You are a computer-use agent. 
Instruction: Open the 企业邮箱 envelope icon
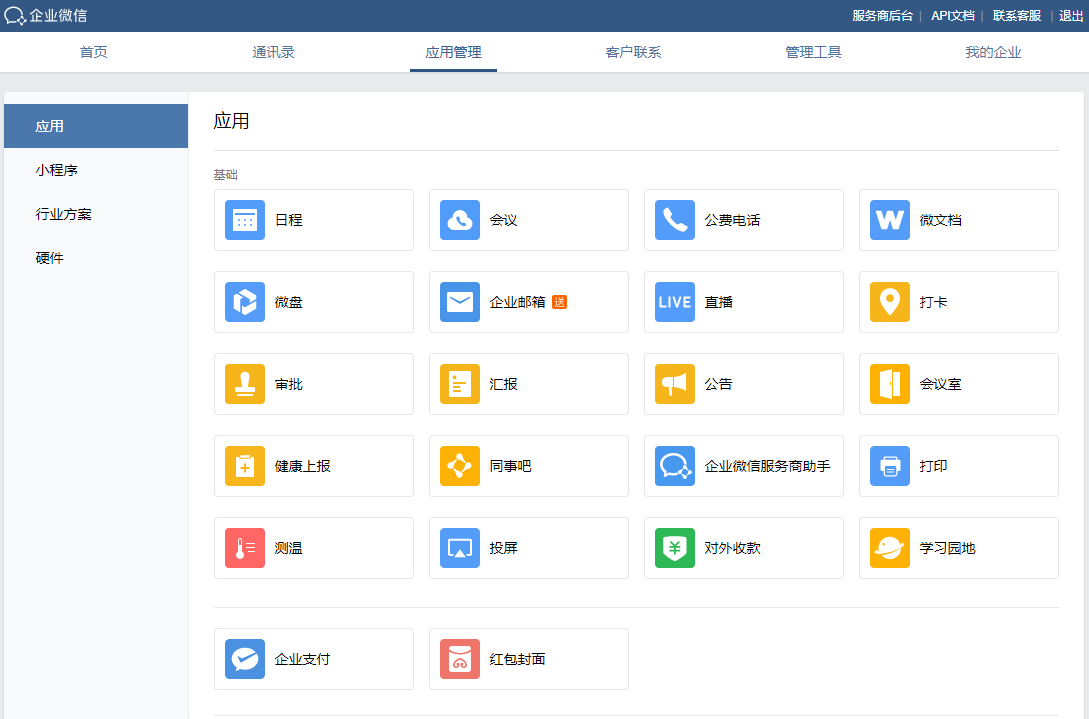click(460, 302)
